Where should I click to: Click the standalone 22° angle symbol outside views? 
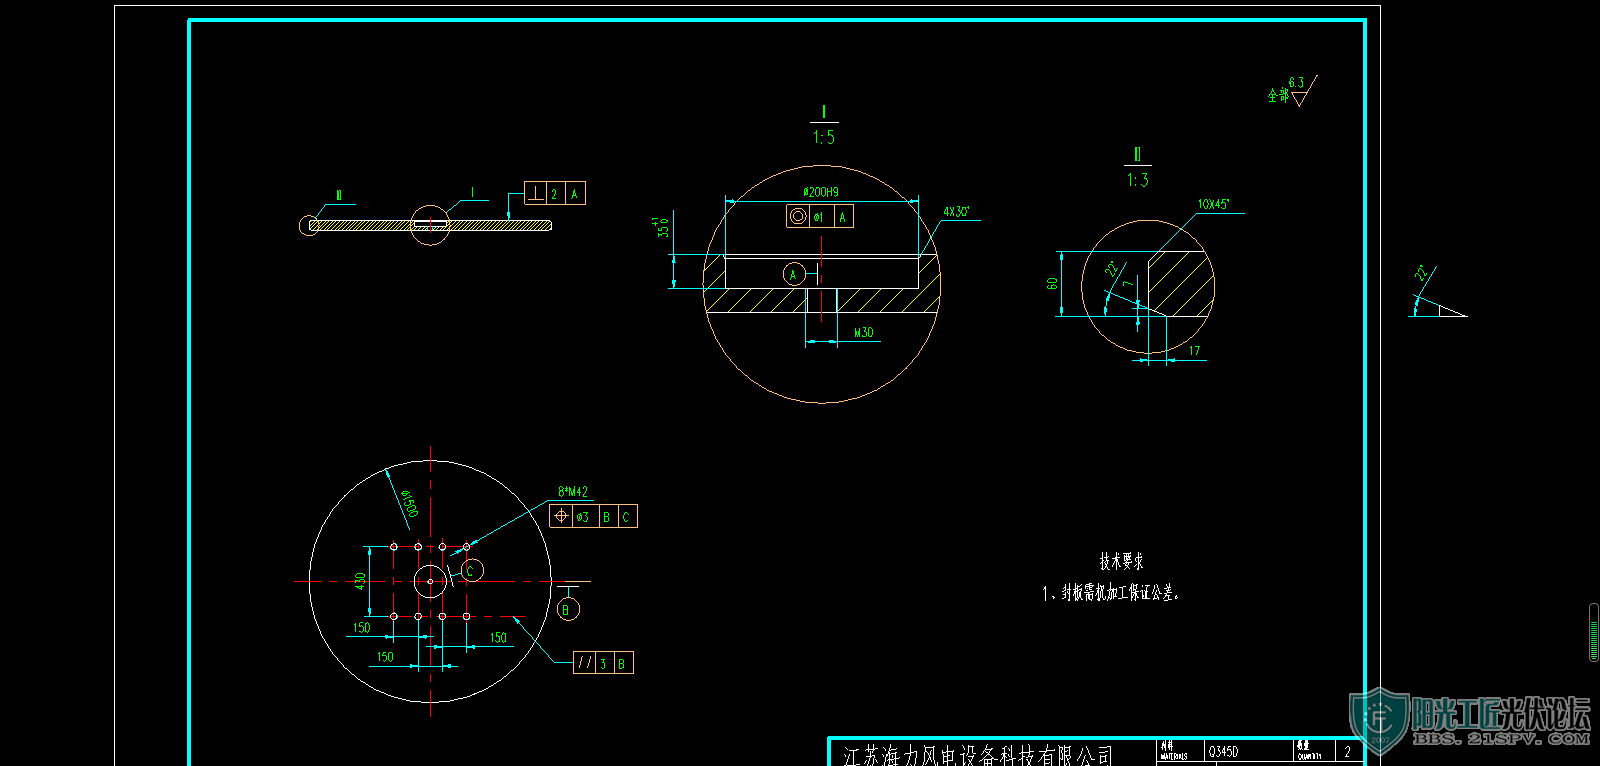click(x=1437, y=293)
